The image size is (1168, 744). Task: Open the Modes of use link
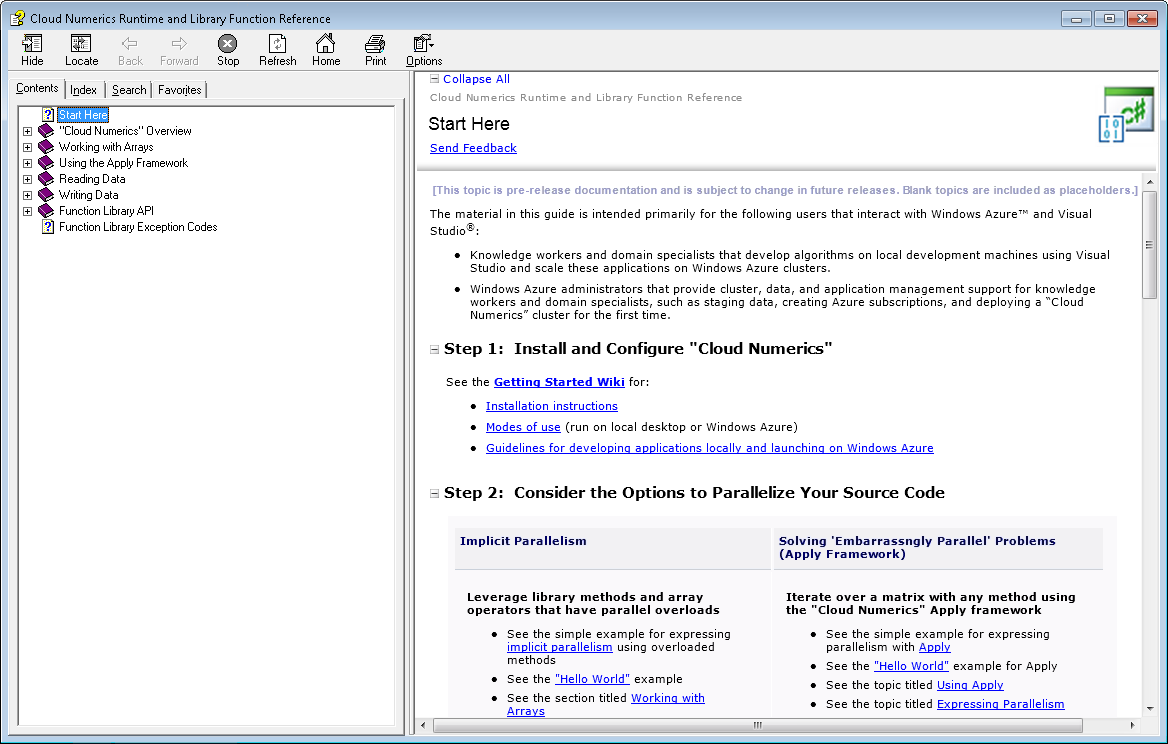pyautogui.click(x=523, y=427)
